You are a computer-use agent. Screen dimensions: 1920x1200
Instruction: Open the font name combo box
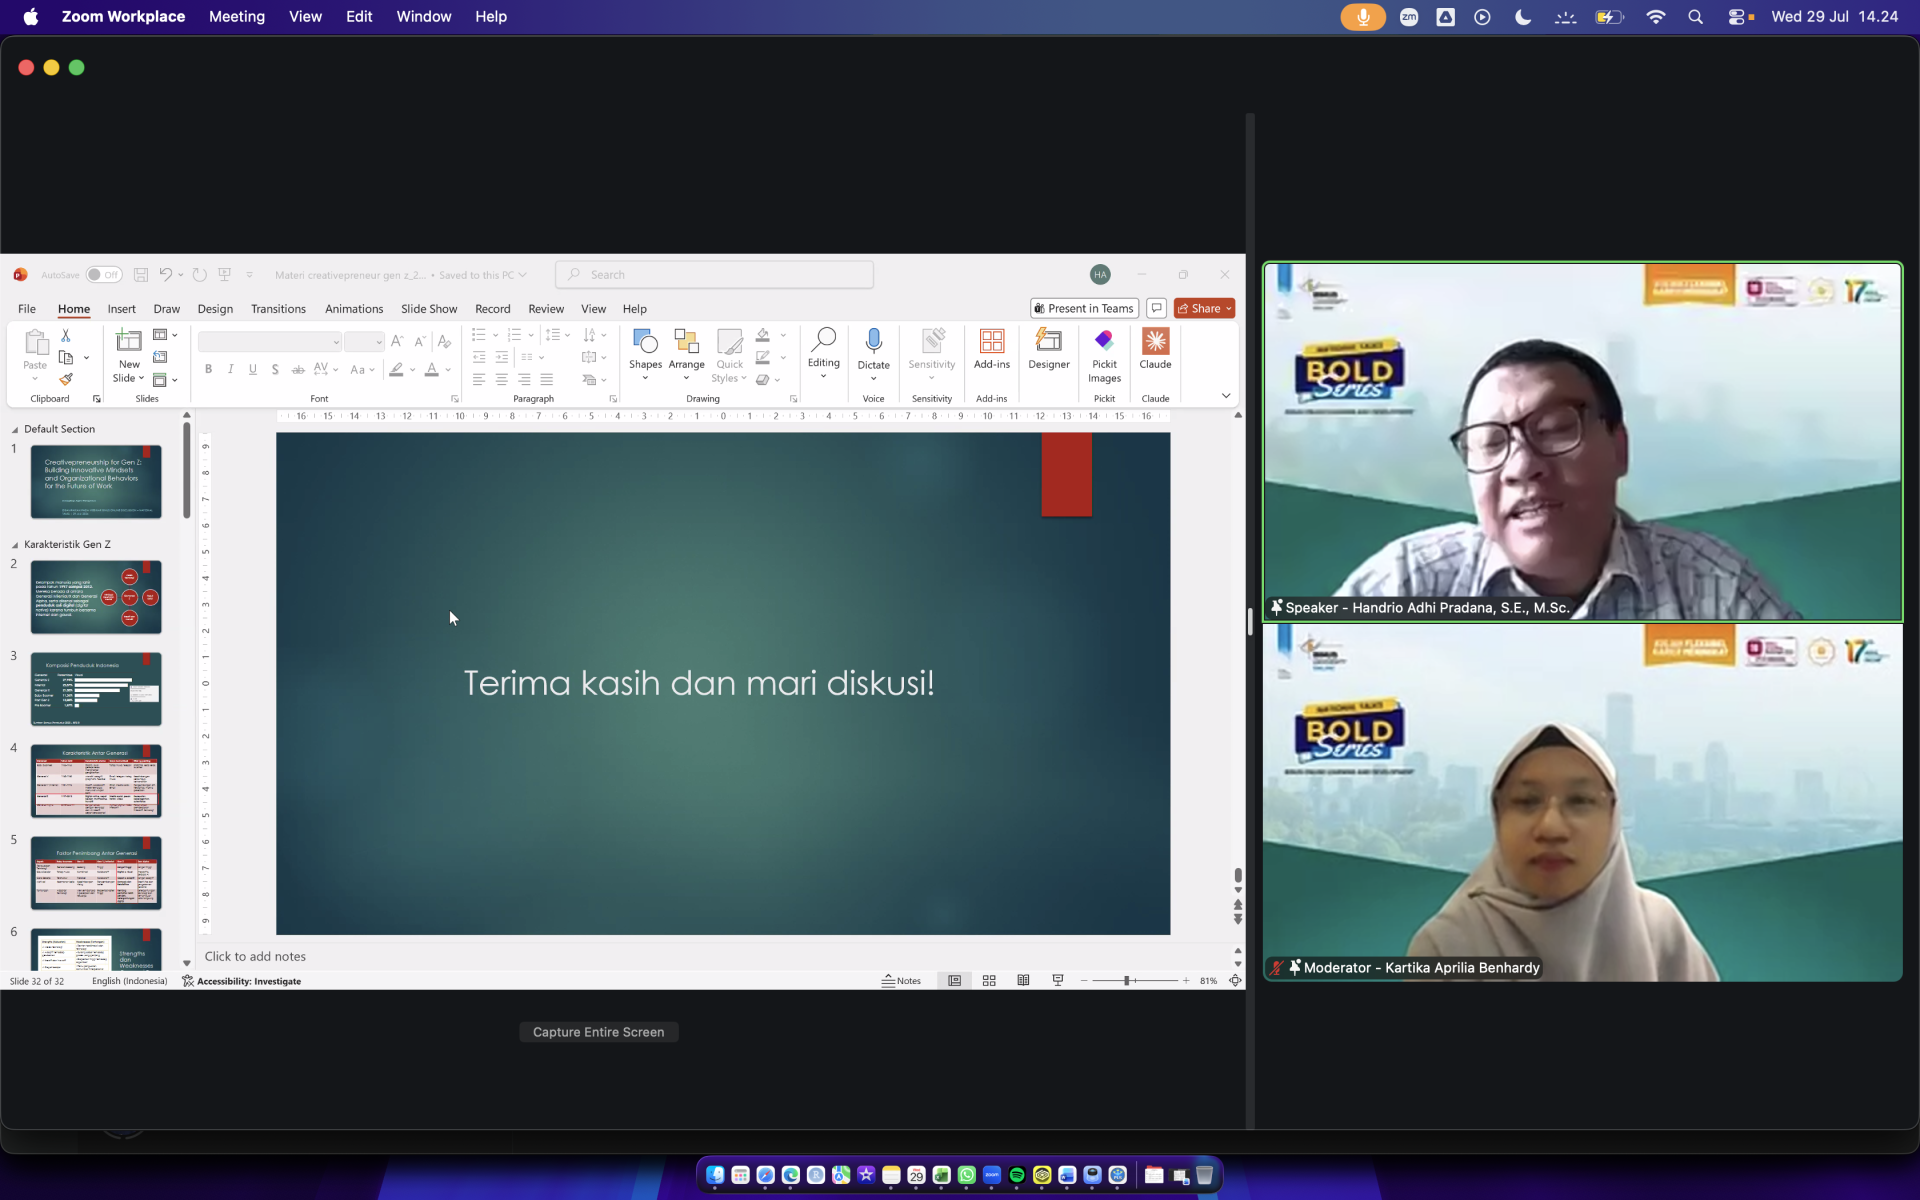pos(270,342)
